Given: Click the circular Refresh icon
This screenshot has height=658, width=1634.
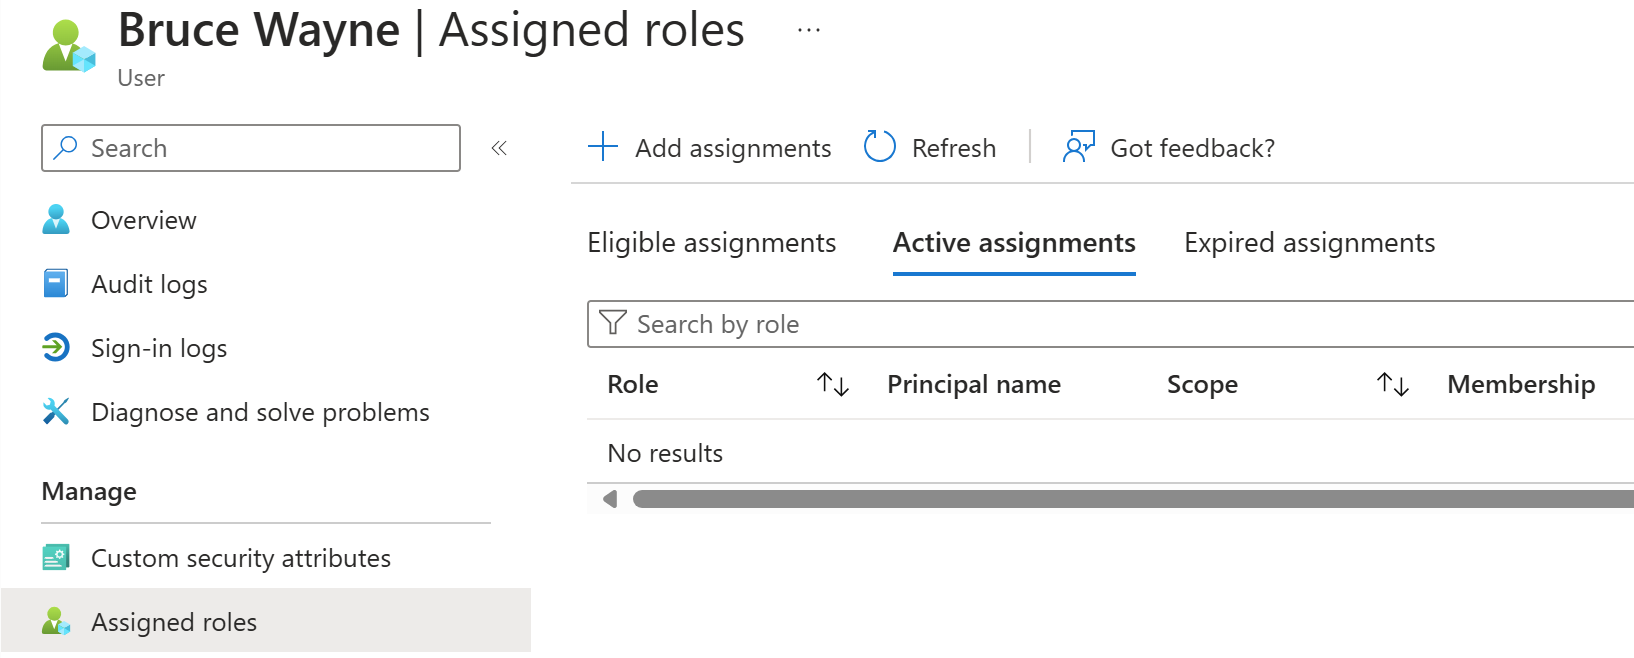Looking at the screenshot, I should [x=879, y=148].
